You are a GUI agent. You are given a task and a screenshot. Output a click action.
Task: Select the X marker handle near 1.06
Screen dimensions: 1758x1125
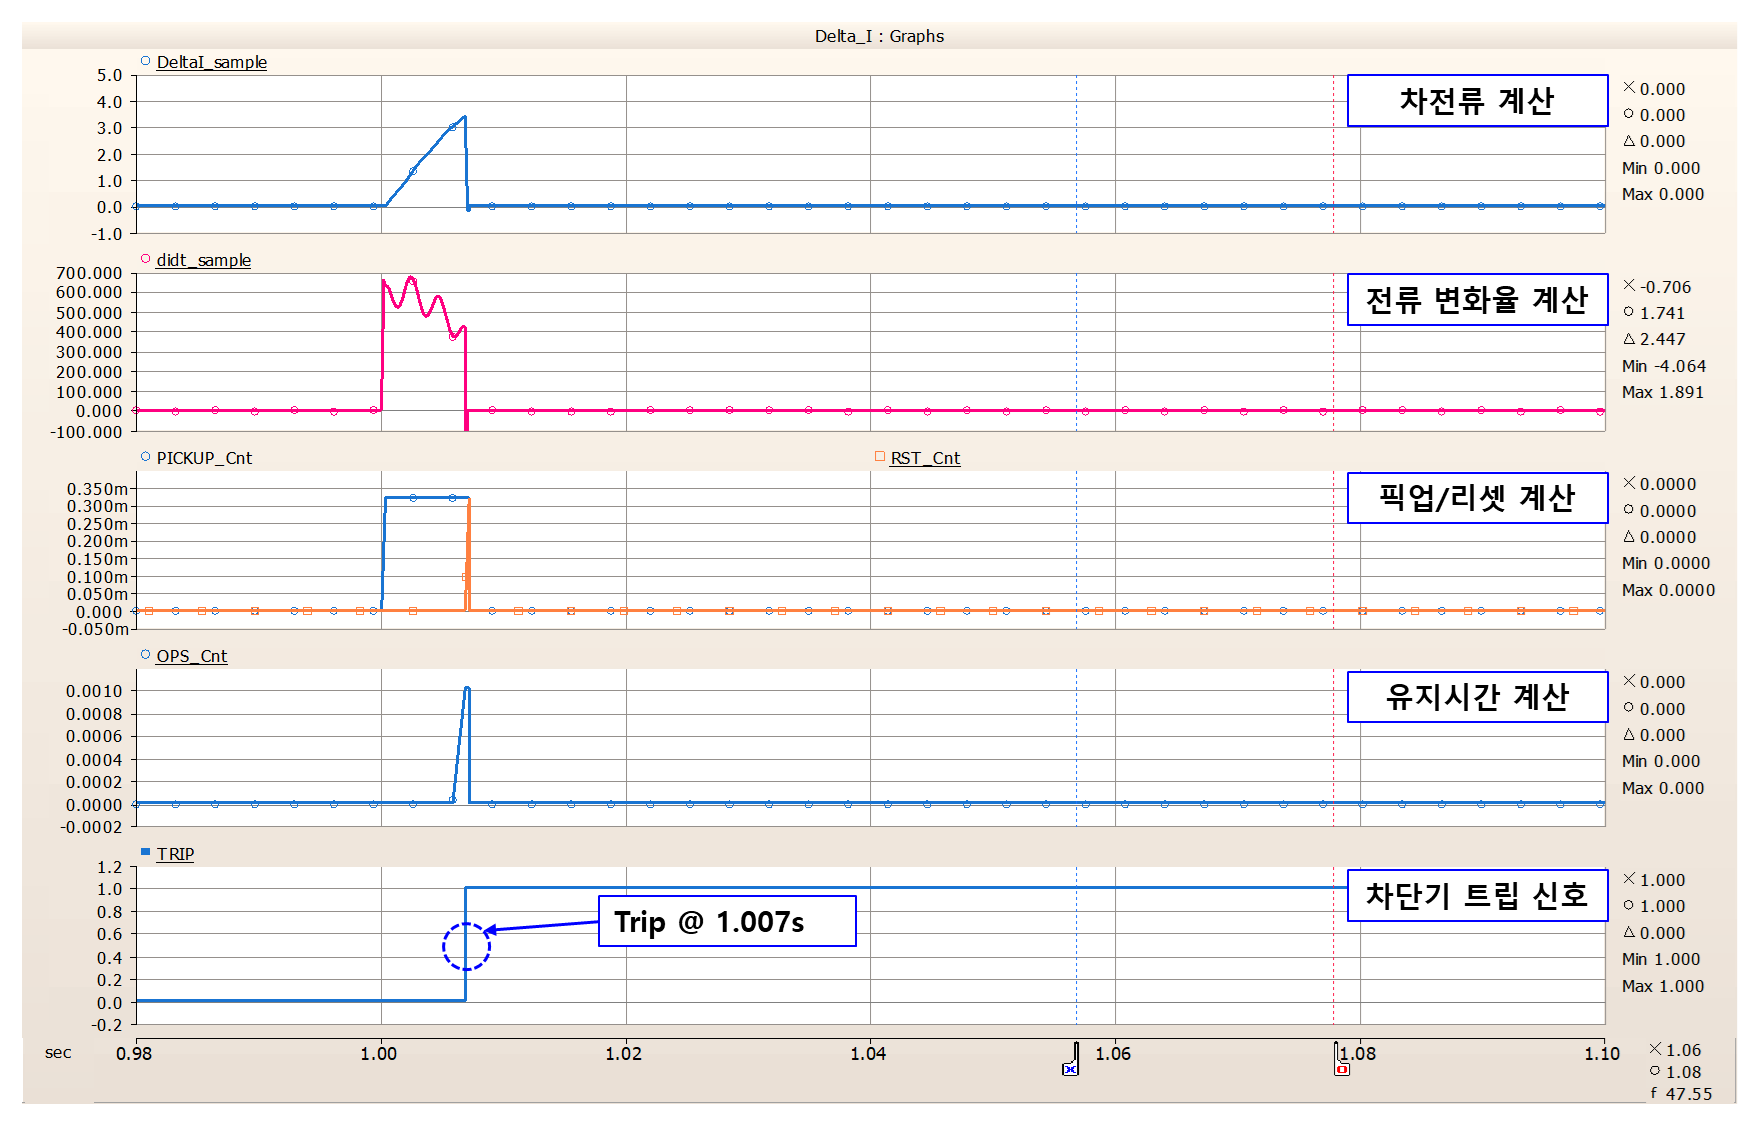click(x=1070, y=1069)
